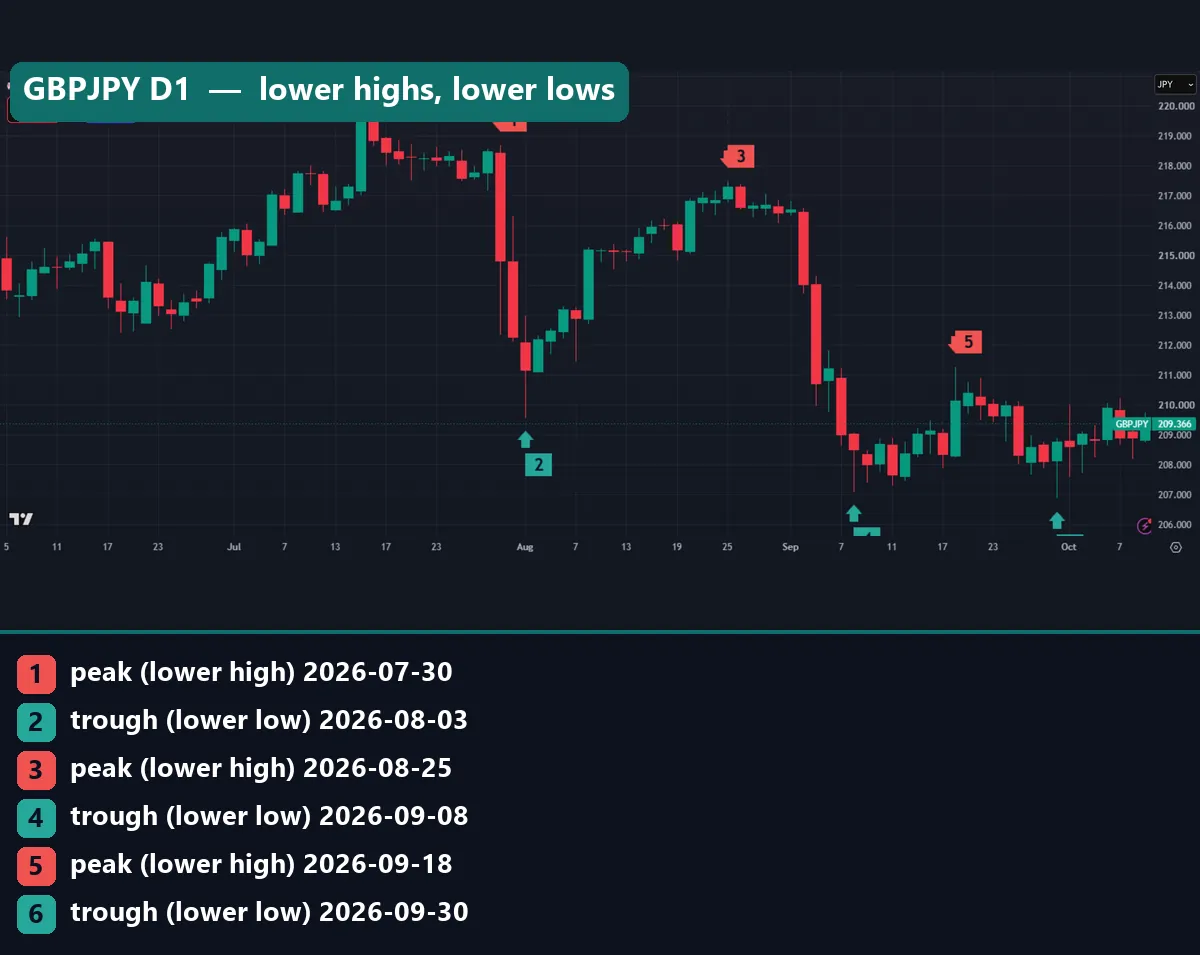1200x955 pixels.
Task: Click the 19 date label on time axis
Action: 677,547
